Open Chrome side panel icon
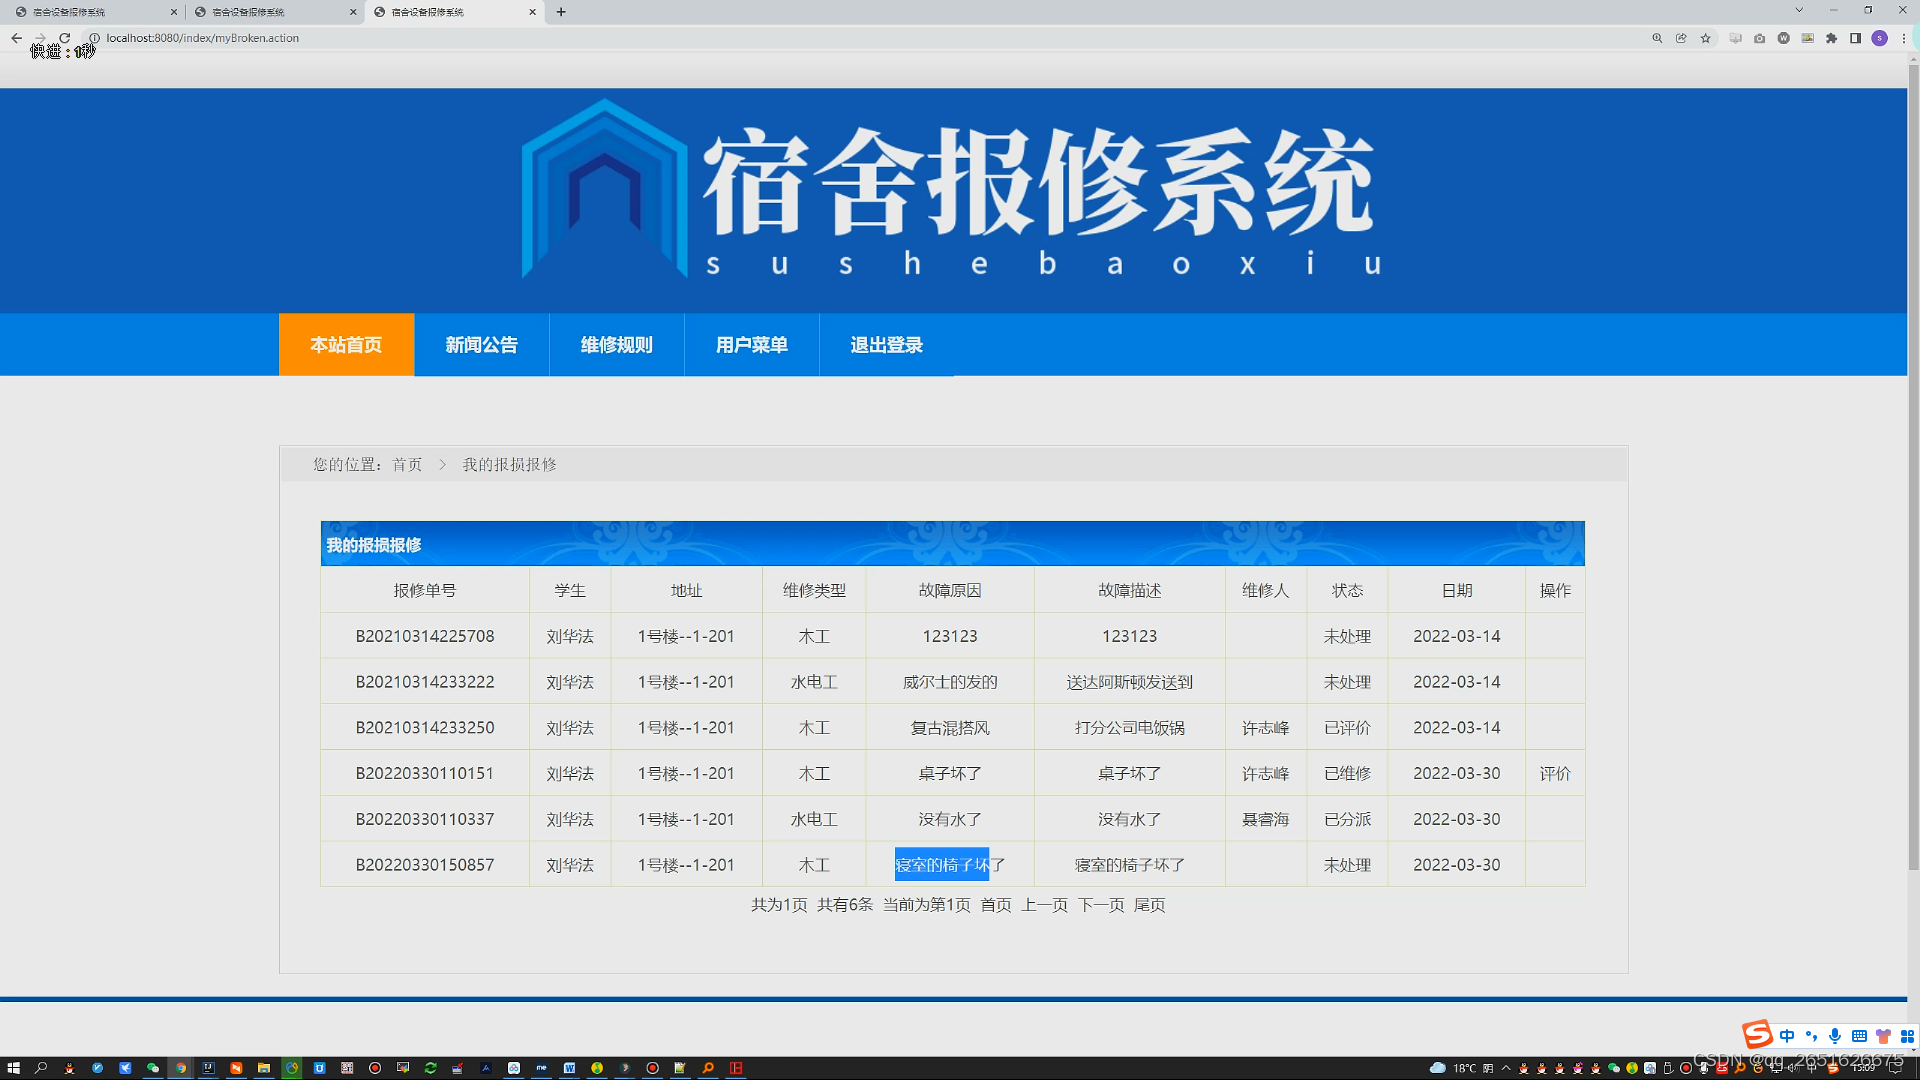Image resolution: width=1920 pixels, height=1080 pixels. pyautogui.click(x=1855, y=38)
